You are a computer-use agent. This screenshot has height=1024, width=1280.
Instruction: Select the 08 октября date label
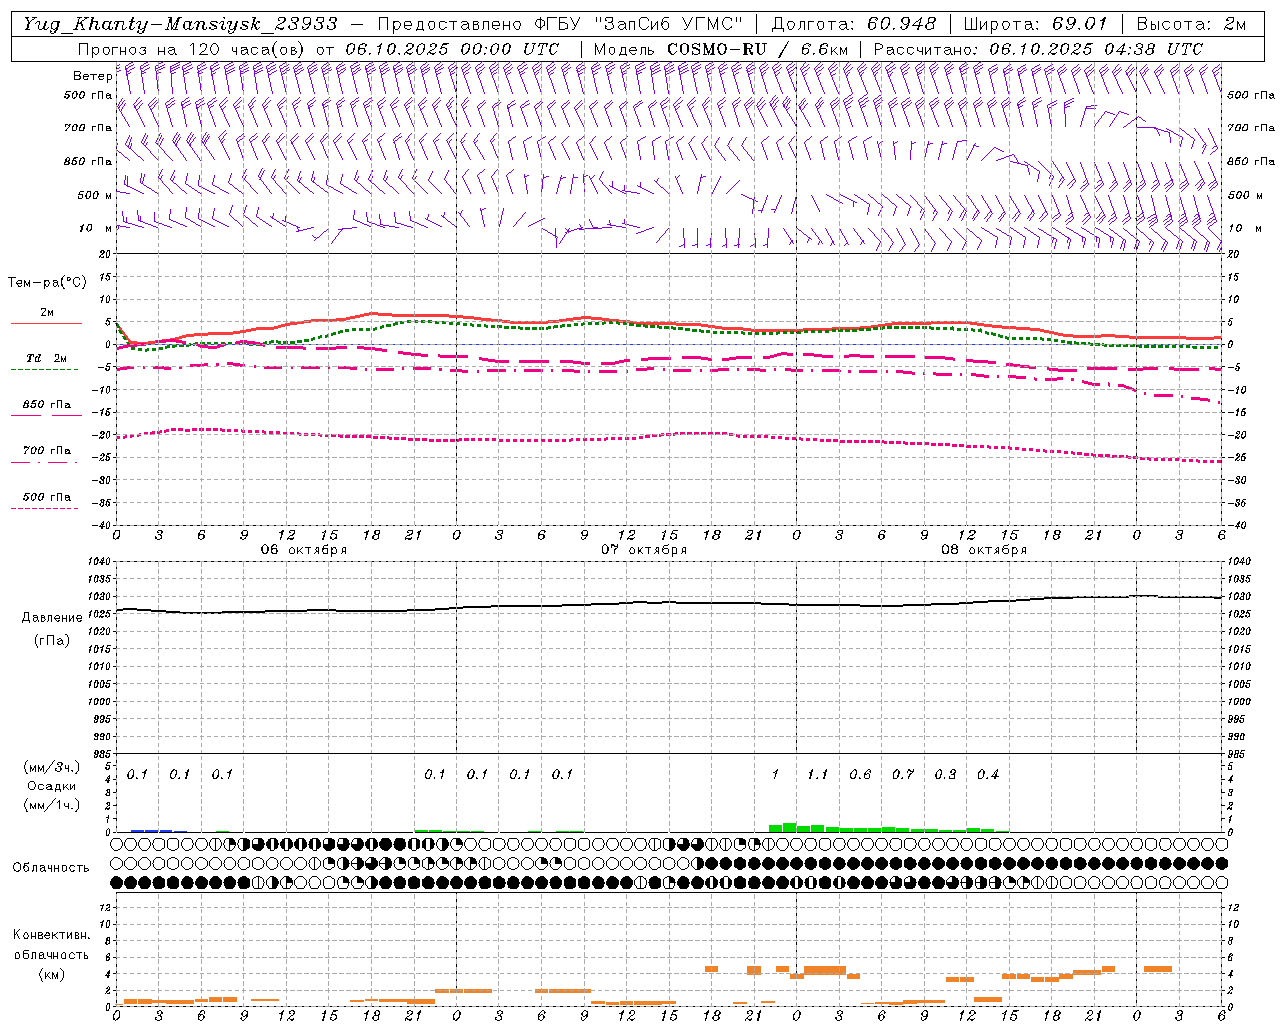pyautogui.click(x=984, y=550)
